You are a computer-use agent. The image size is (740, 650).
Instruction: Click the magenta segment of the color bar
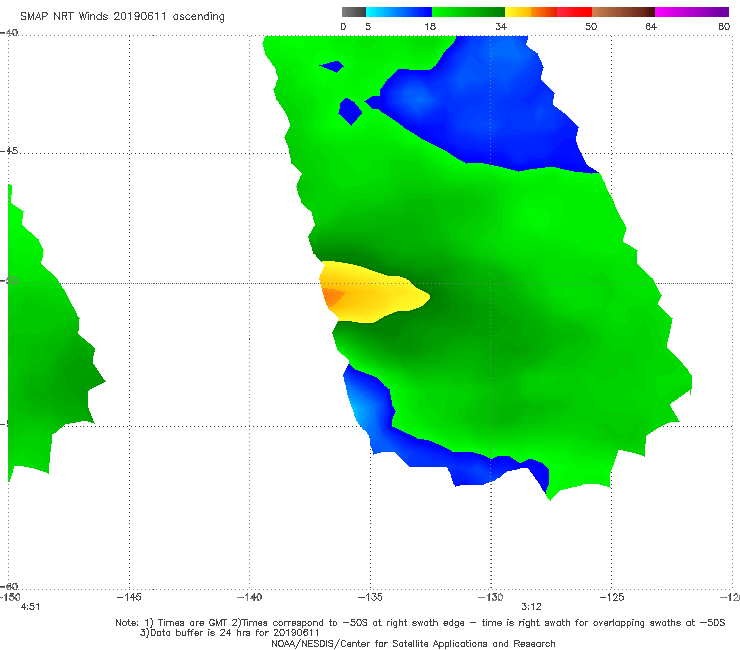[x=692, y=12]
